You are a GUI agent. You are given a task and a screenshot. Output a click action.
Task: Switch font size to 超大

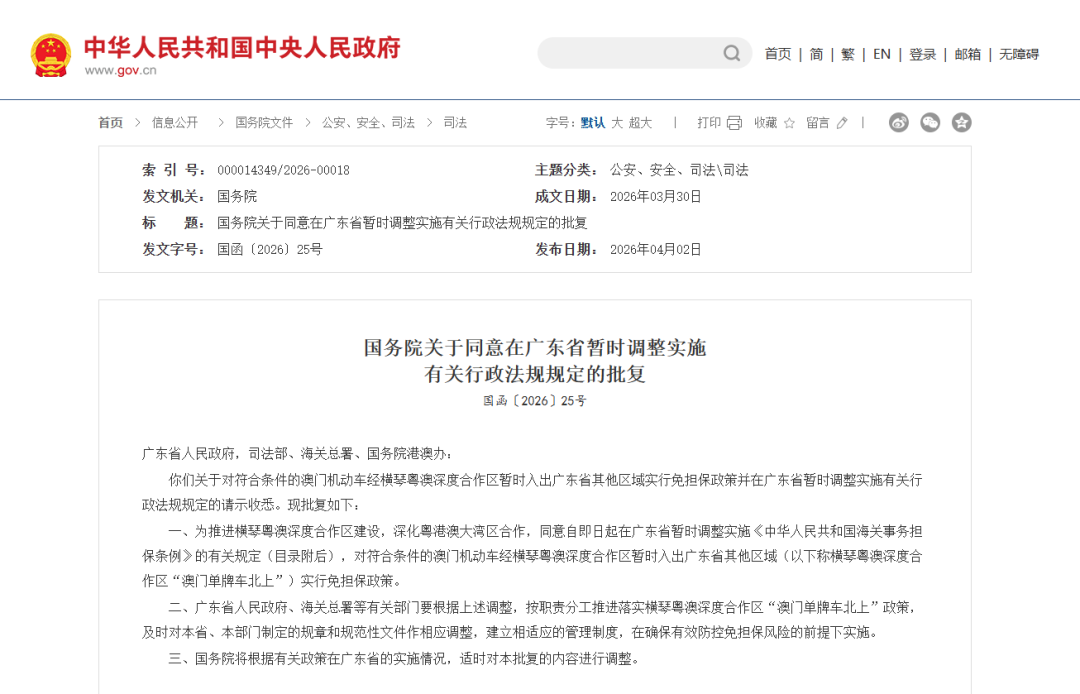click(640, 123)
